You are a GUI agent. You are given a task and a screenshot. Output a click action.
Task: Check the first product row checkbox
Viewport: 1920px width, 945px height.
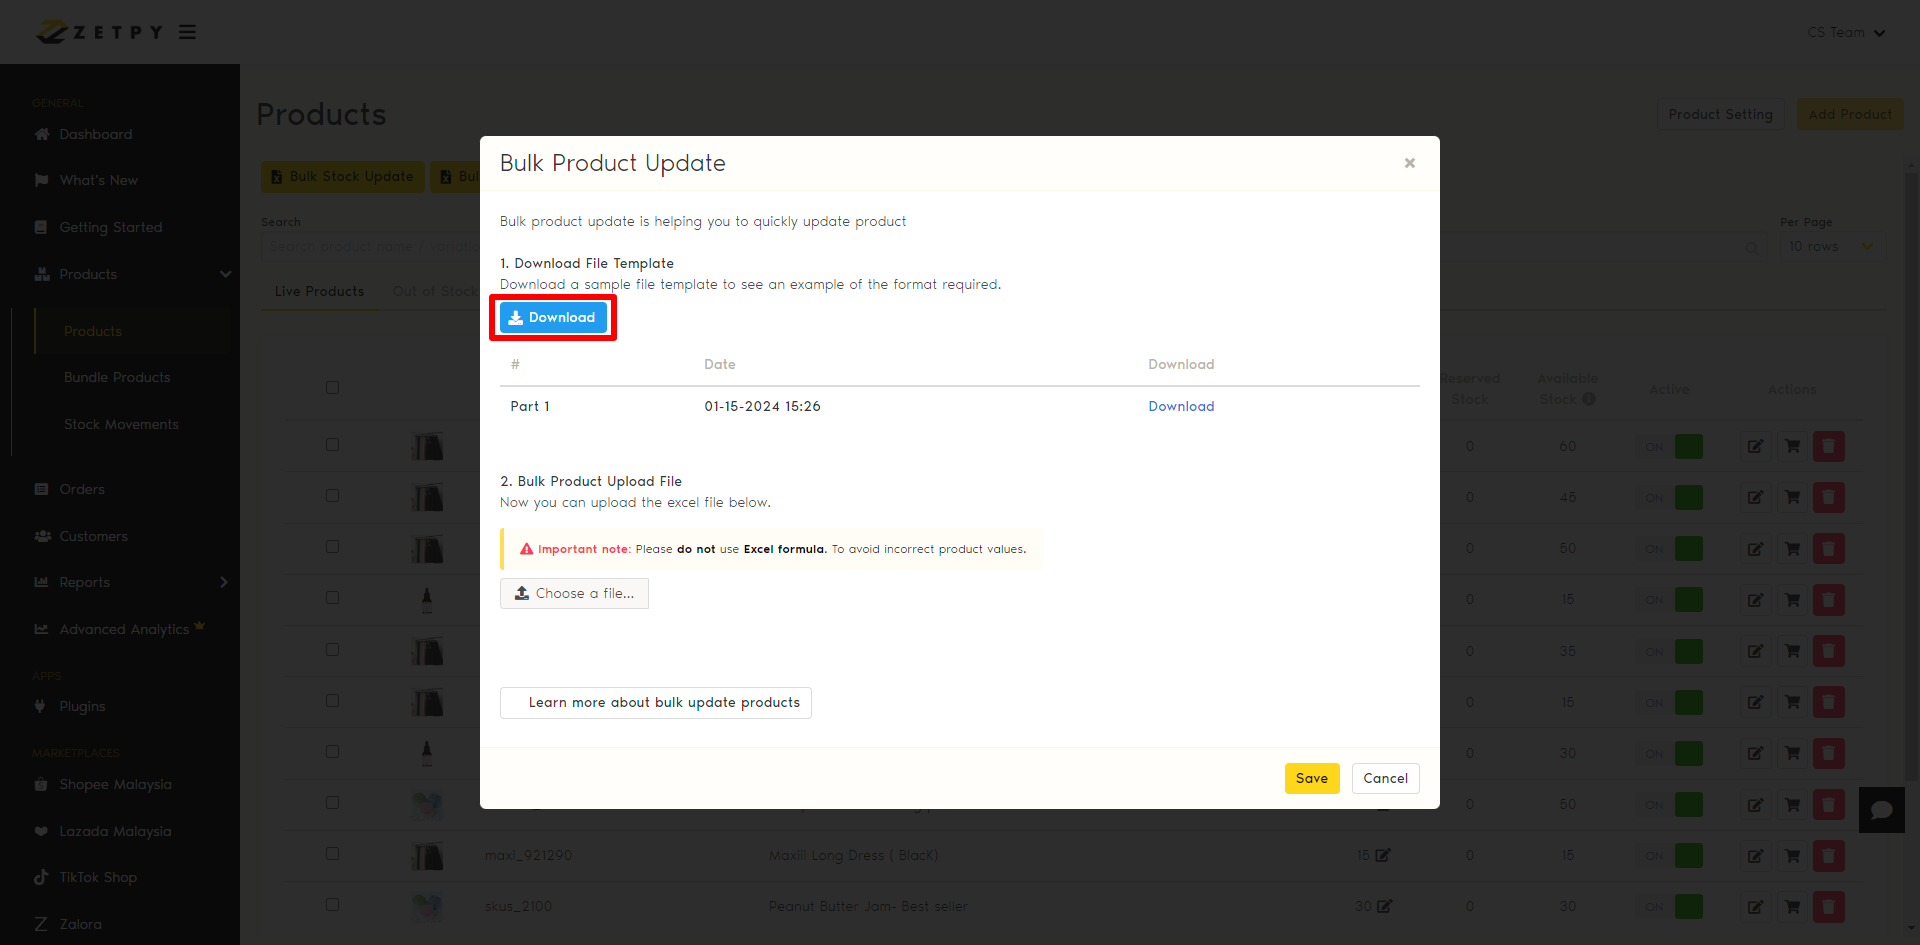click(332, 445)
